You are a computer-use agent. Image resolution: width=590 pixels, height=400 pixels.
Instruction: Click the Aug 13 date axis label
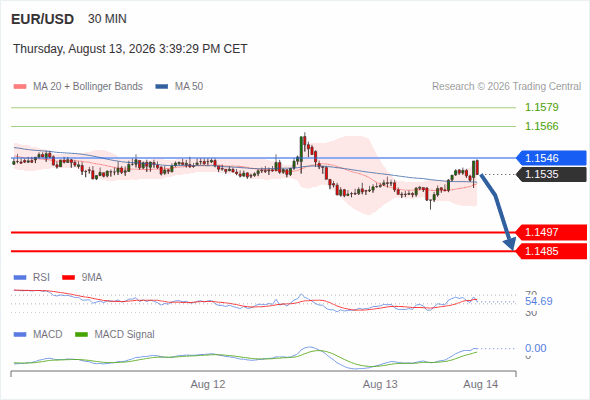pyautogui.click(x=380, y=385)
